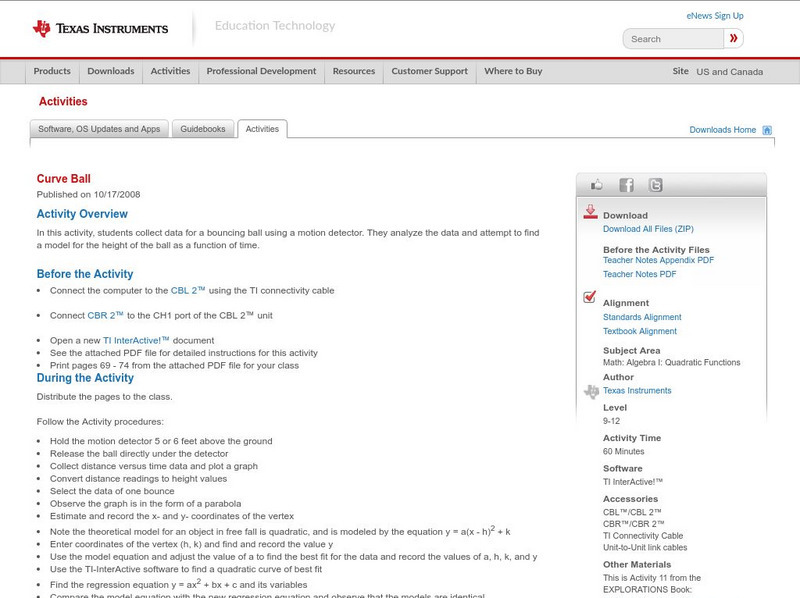
Task: Click the Before the Activity heading
Action: [85, 274]
